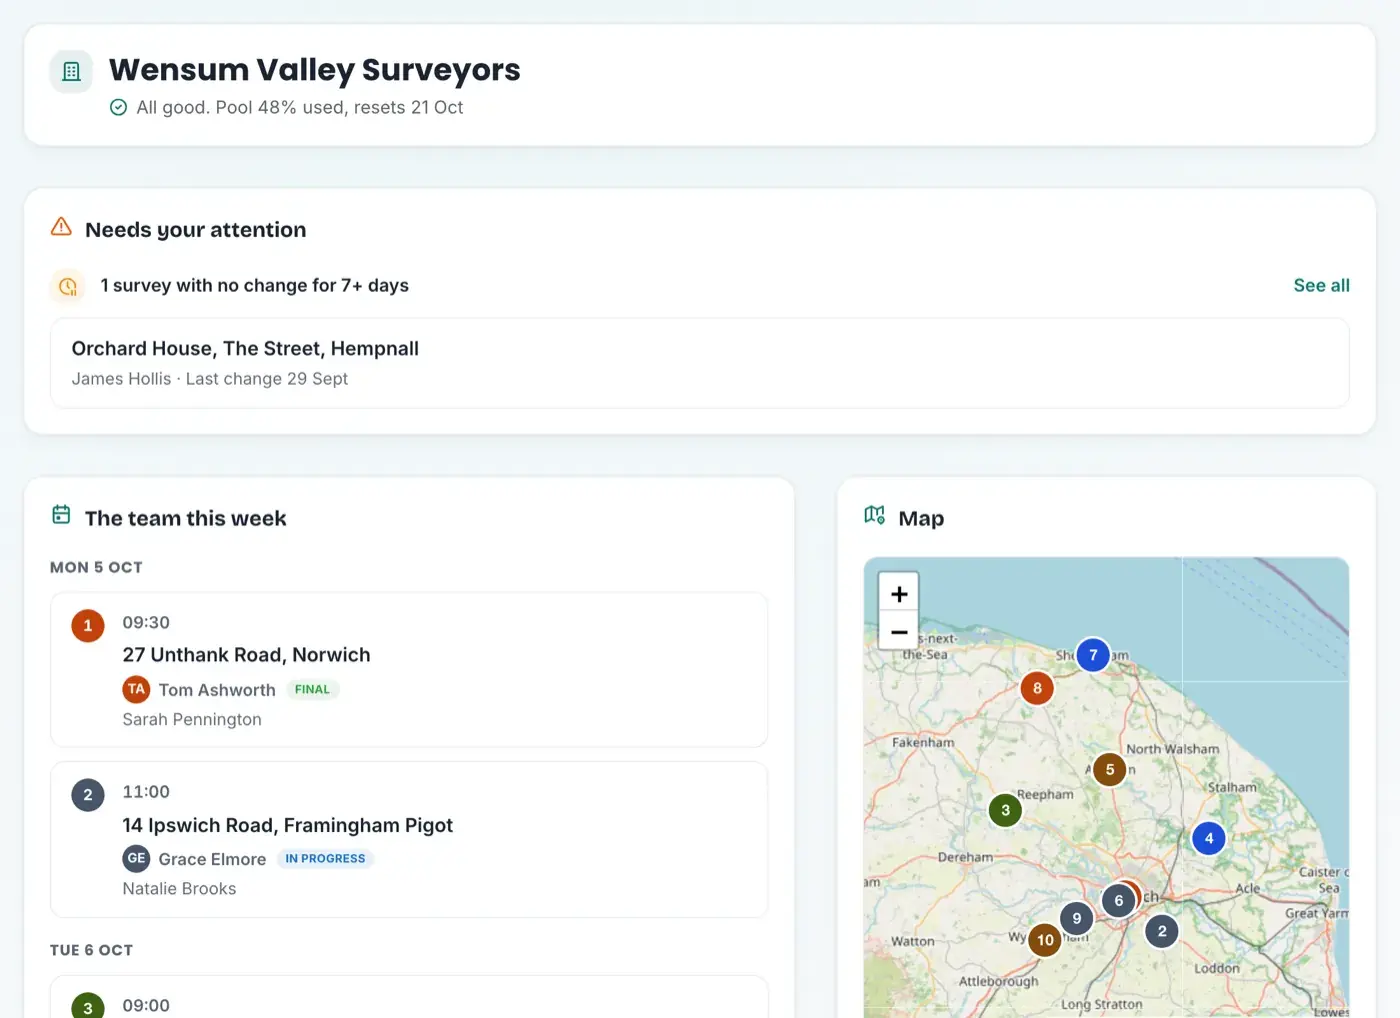Image resolution: width=1400 pixels, height=1018 pixels.
Task: Click the FINAL status badge
Action: click(x=312, y=689)
